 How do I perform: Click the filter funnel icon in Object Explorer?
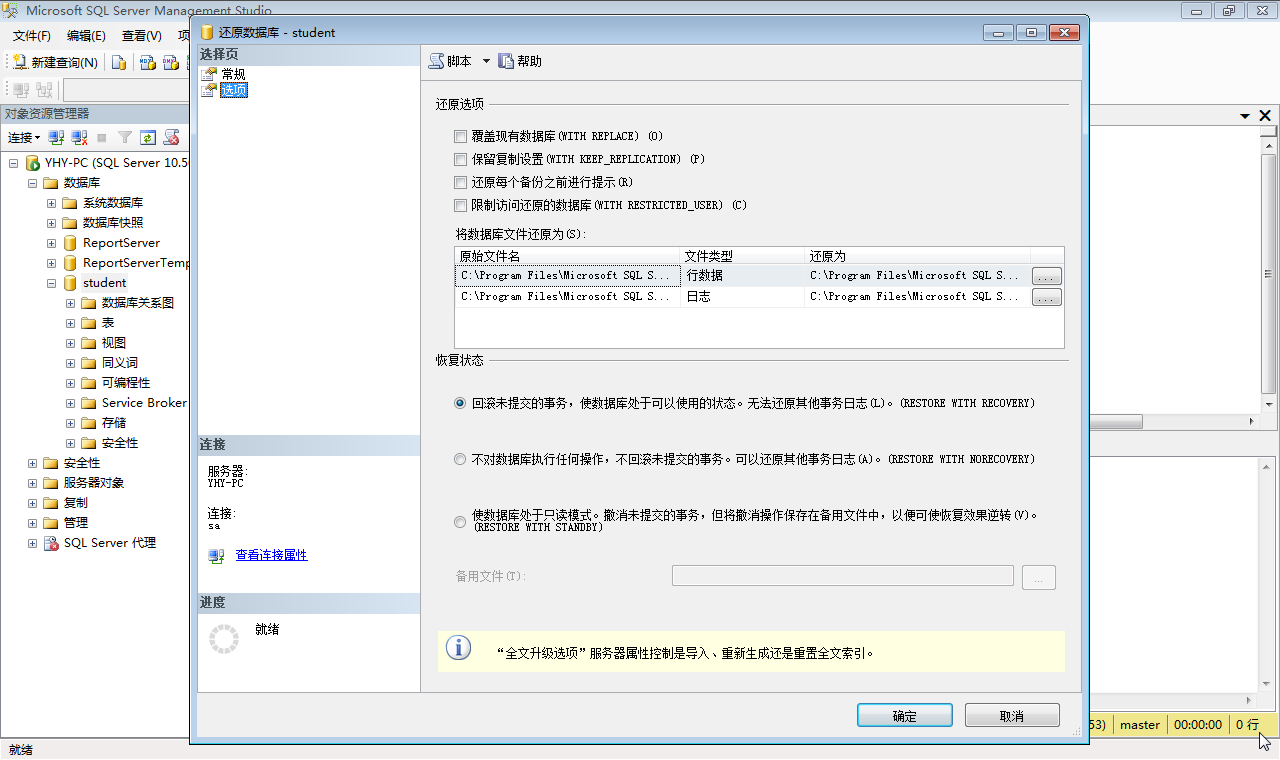125,137
